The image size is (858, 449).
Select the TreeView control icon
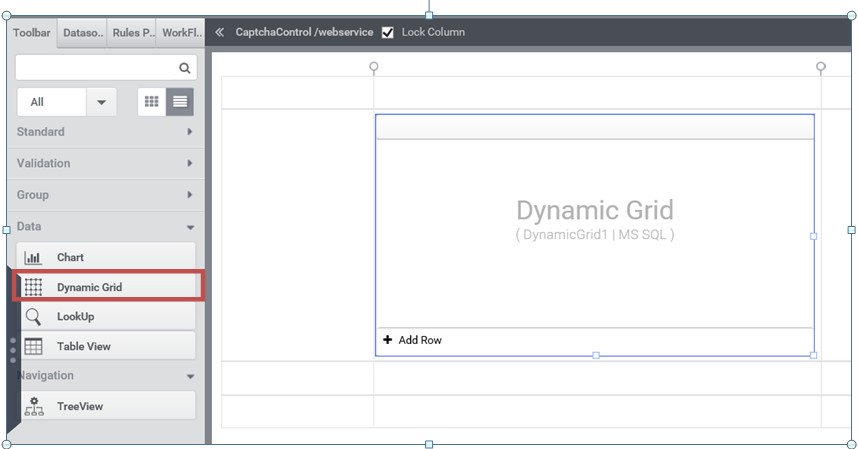coord(34,406)
